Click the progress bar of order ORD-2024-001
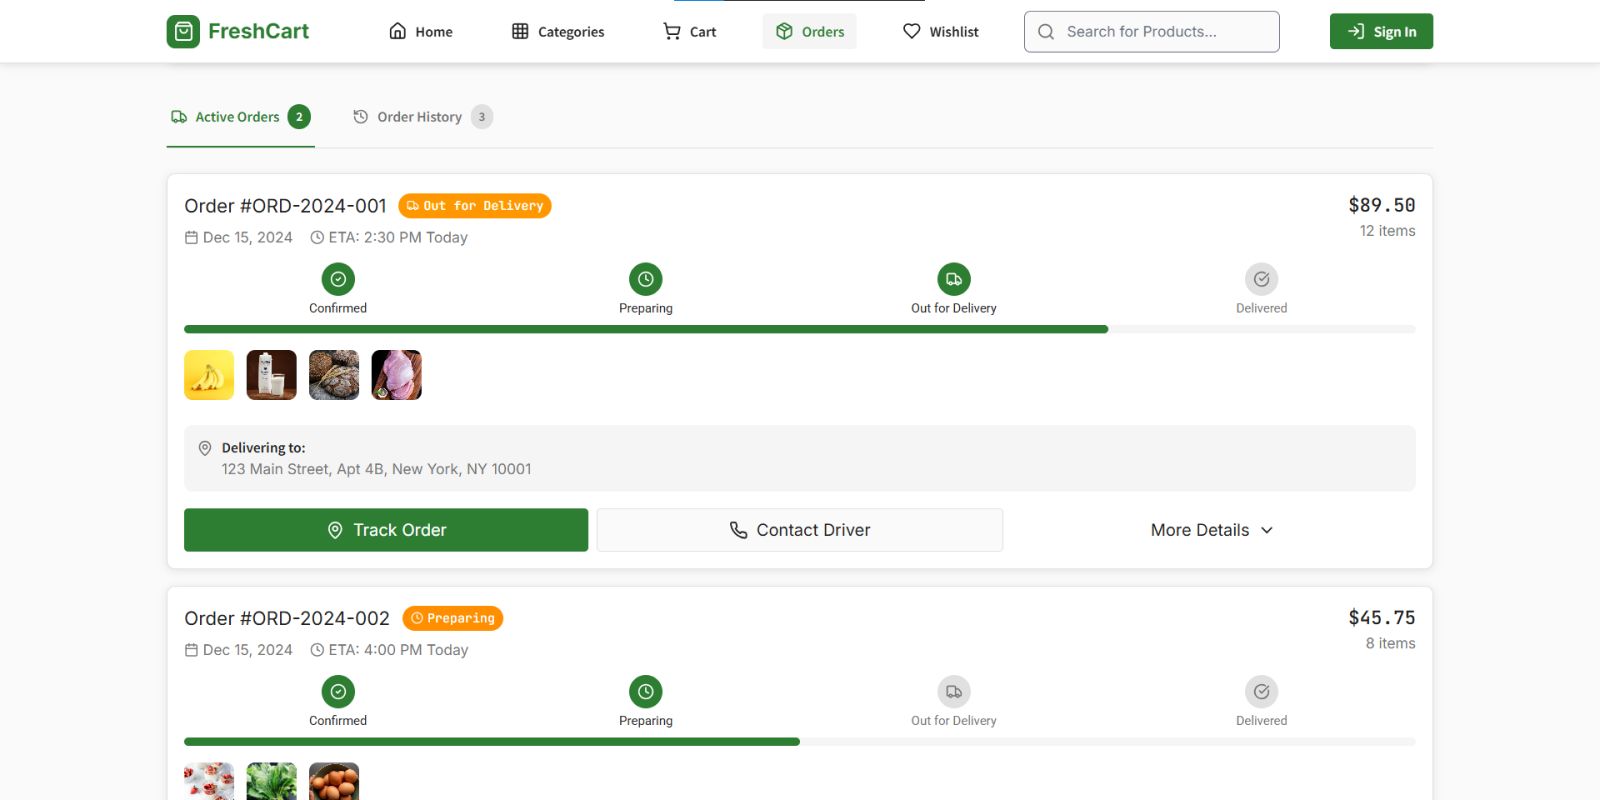The width and height of the screenshot is (1600, 800). point(800,329)
